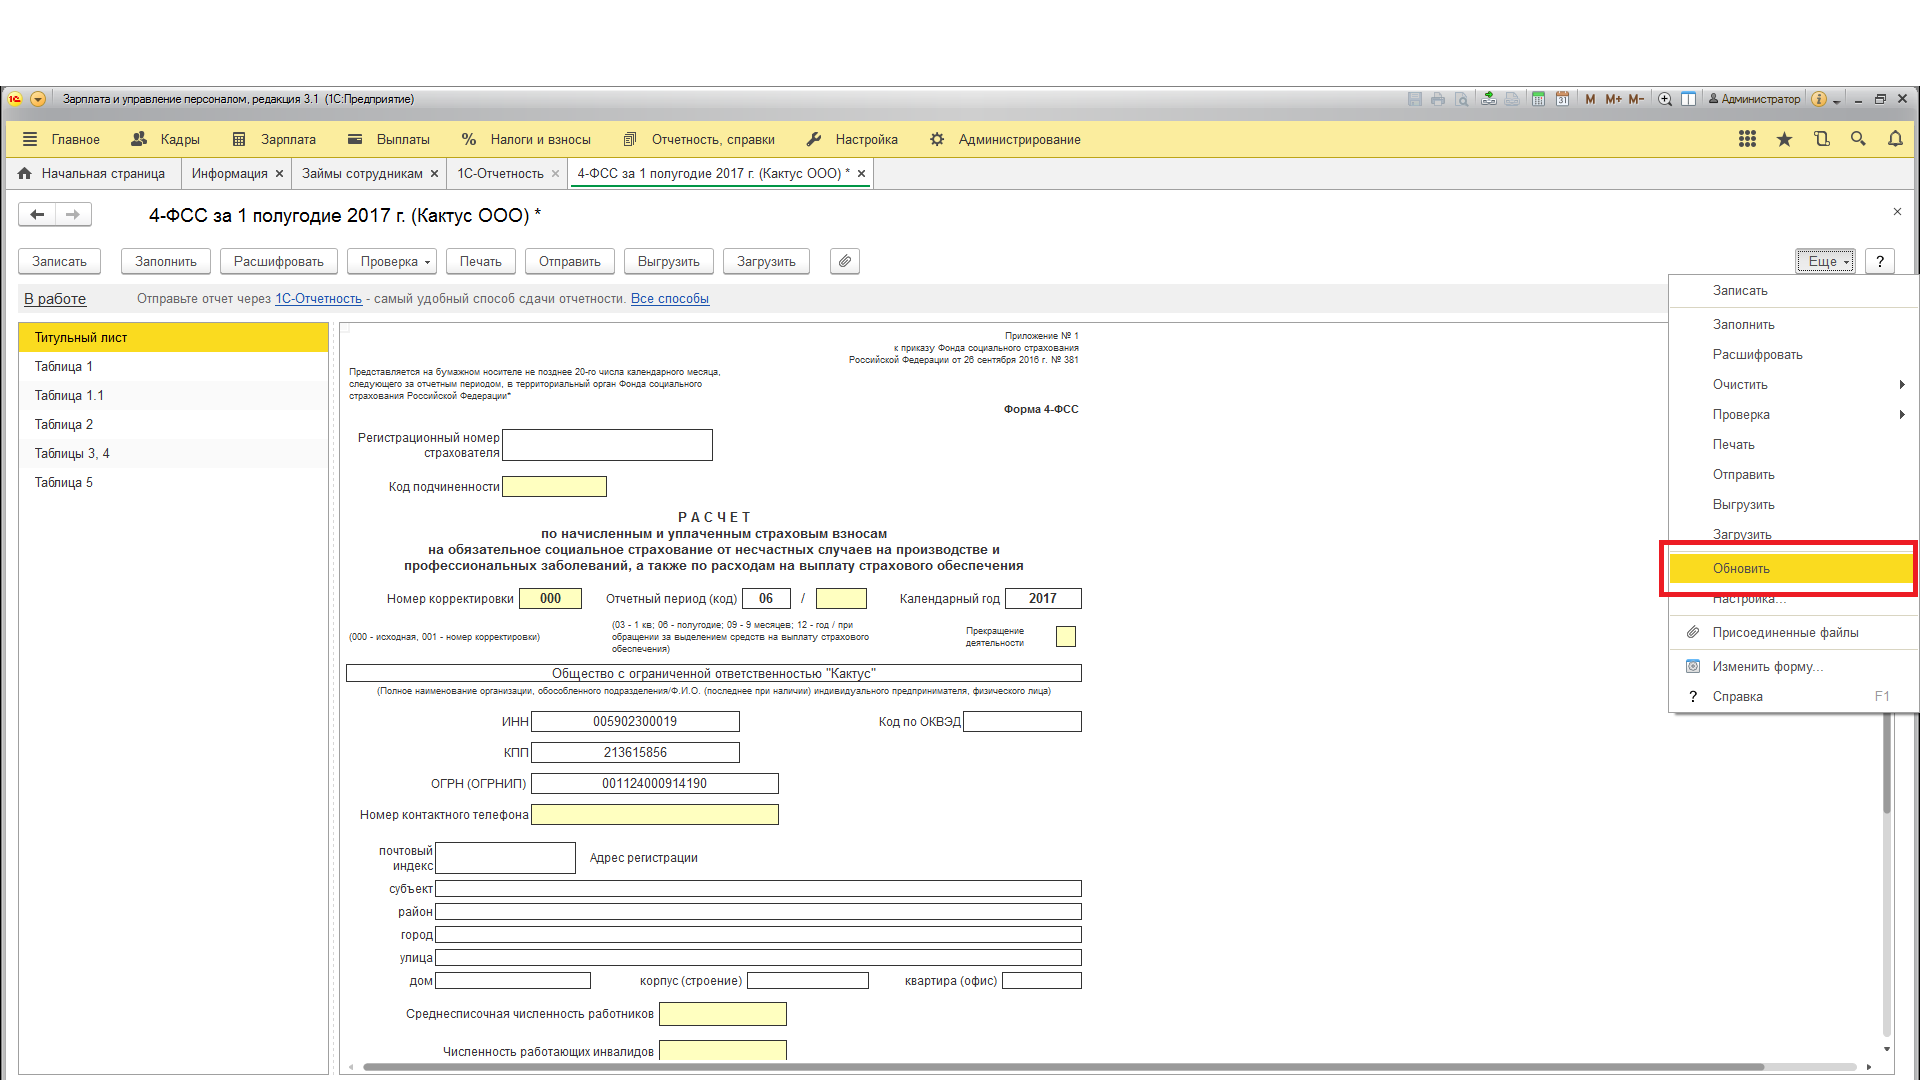1920x1080 pixels.
Task: Open the calendar icon in title bar
Action: point(1562,99)
